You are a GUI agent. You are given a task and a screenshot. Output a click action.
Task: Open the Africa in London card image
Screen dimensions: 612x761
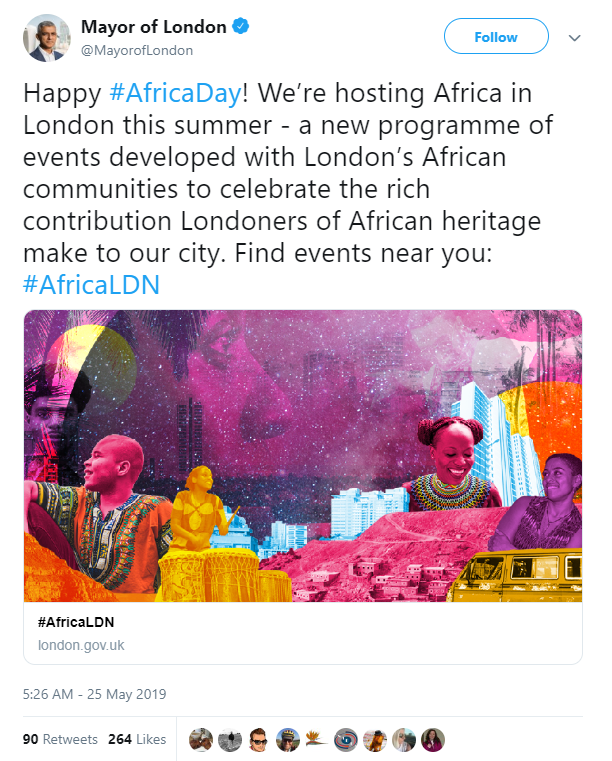pos(303,456)
